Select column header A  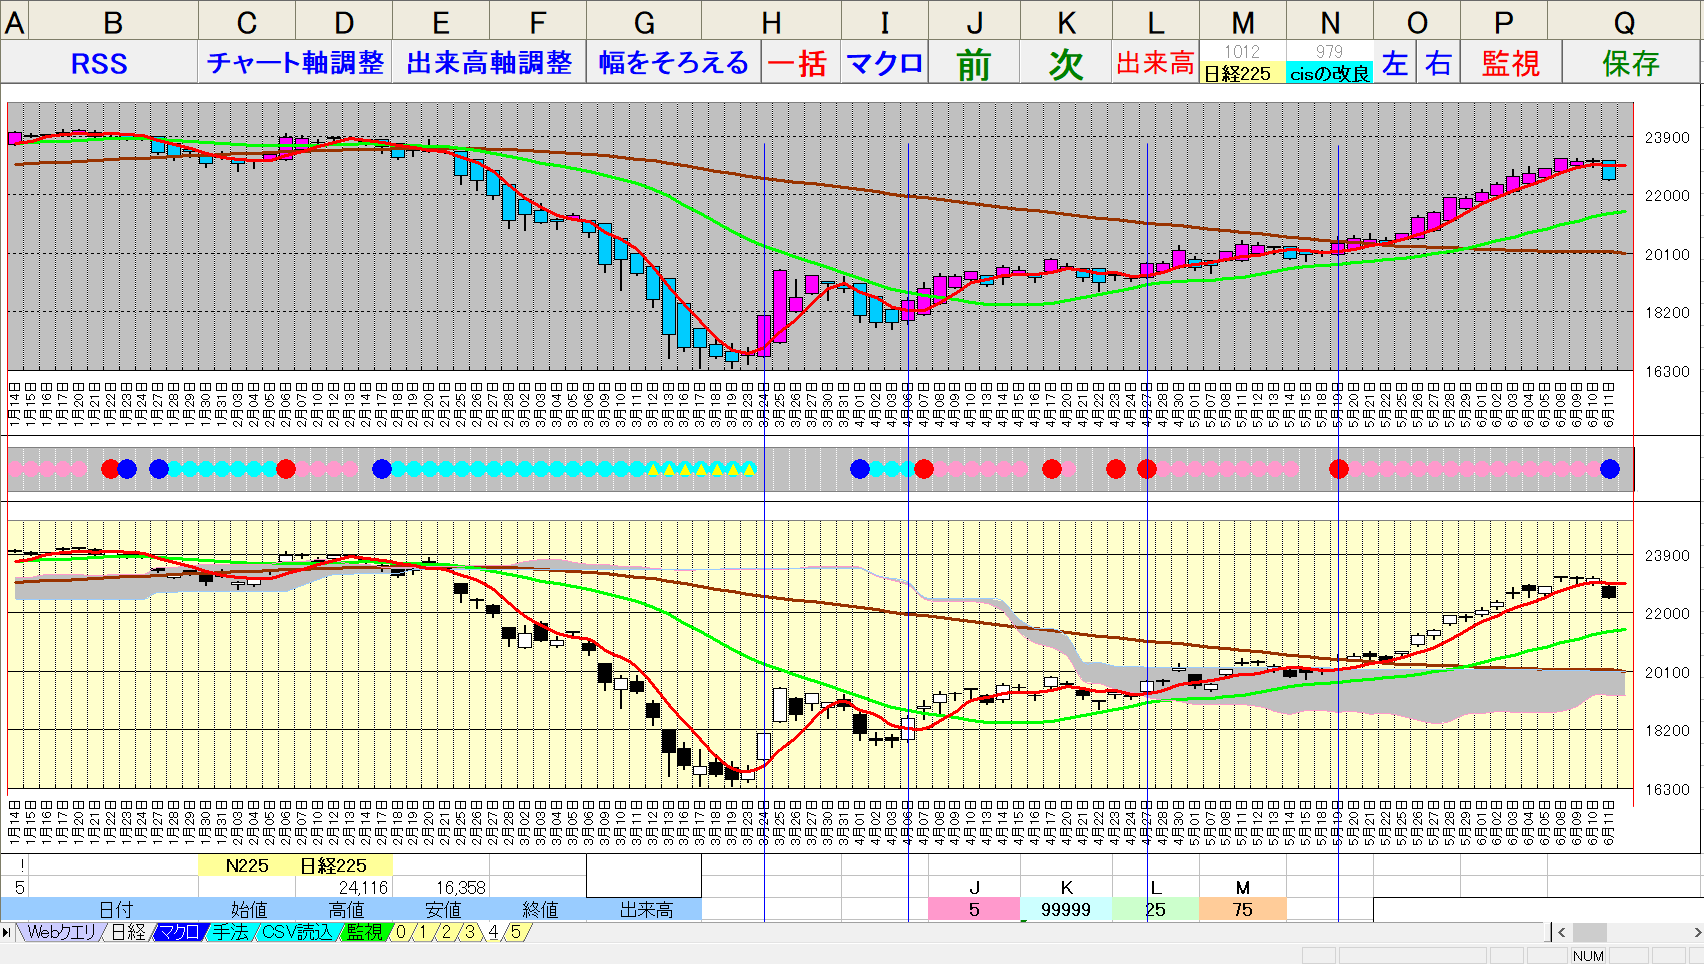15,21
